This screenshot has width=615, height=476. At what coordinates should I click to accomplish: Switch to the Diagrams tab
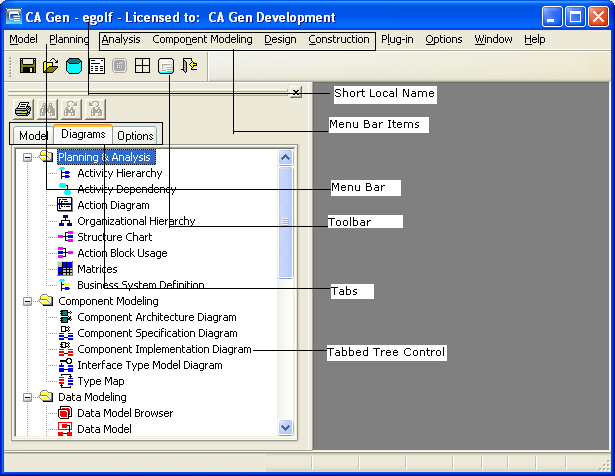pyautogui.click(x=83, y=134)
